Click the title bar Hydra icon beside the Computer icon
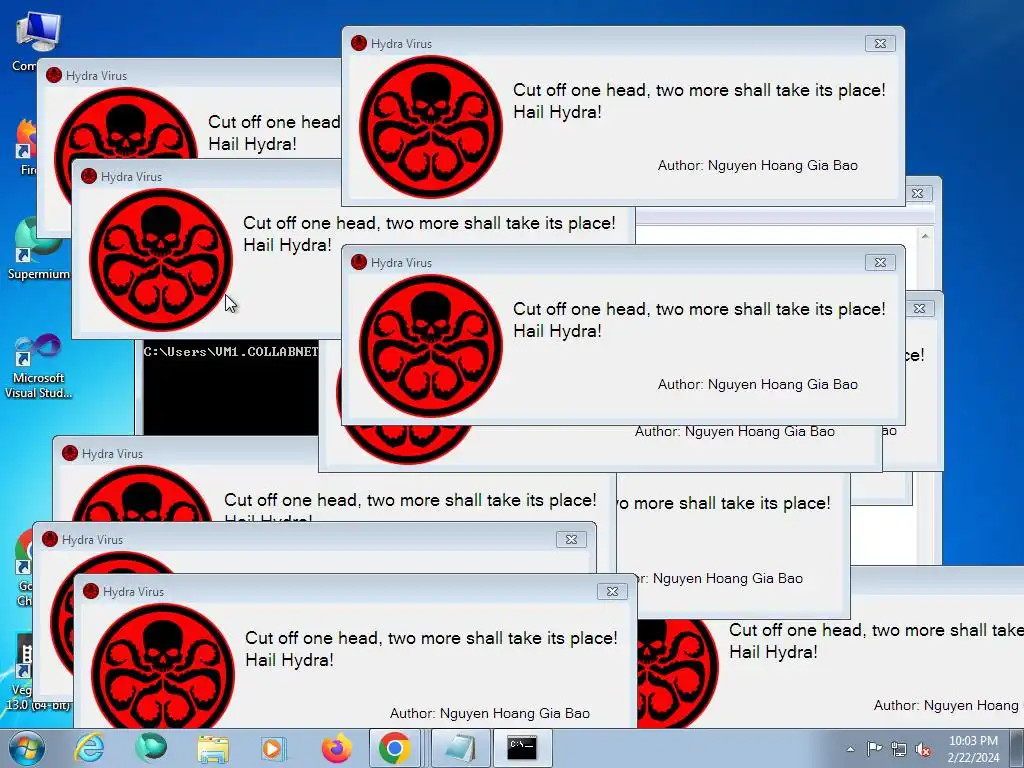The image size is (1024, 768). tap(54, 75)
